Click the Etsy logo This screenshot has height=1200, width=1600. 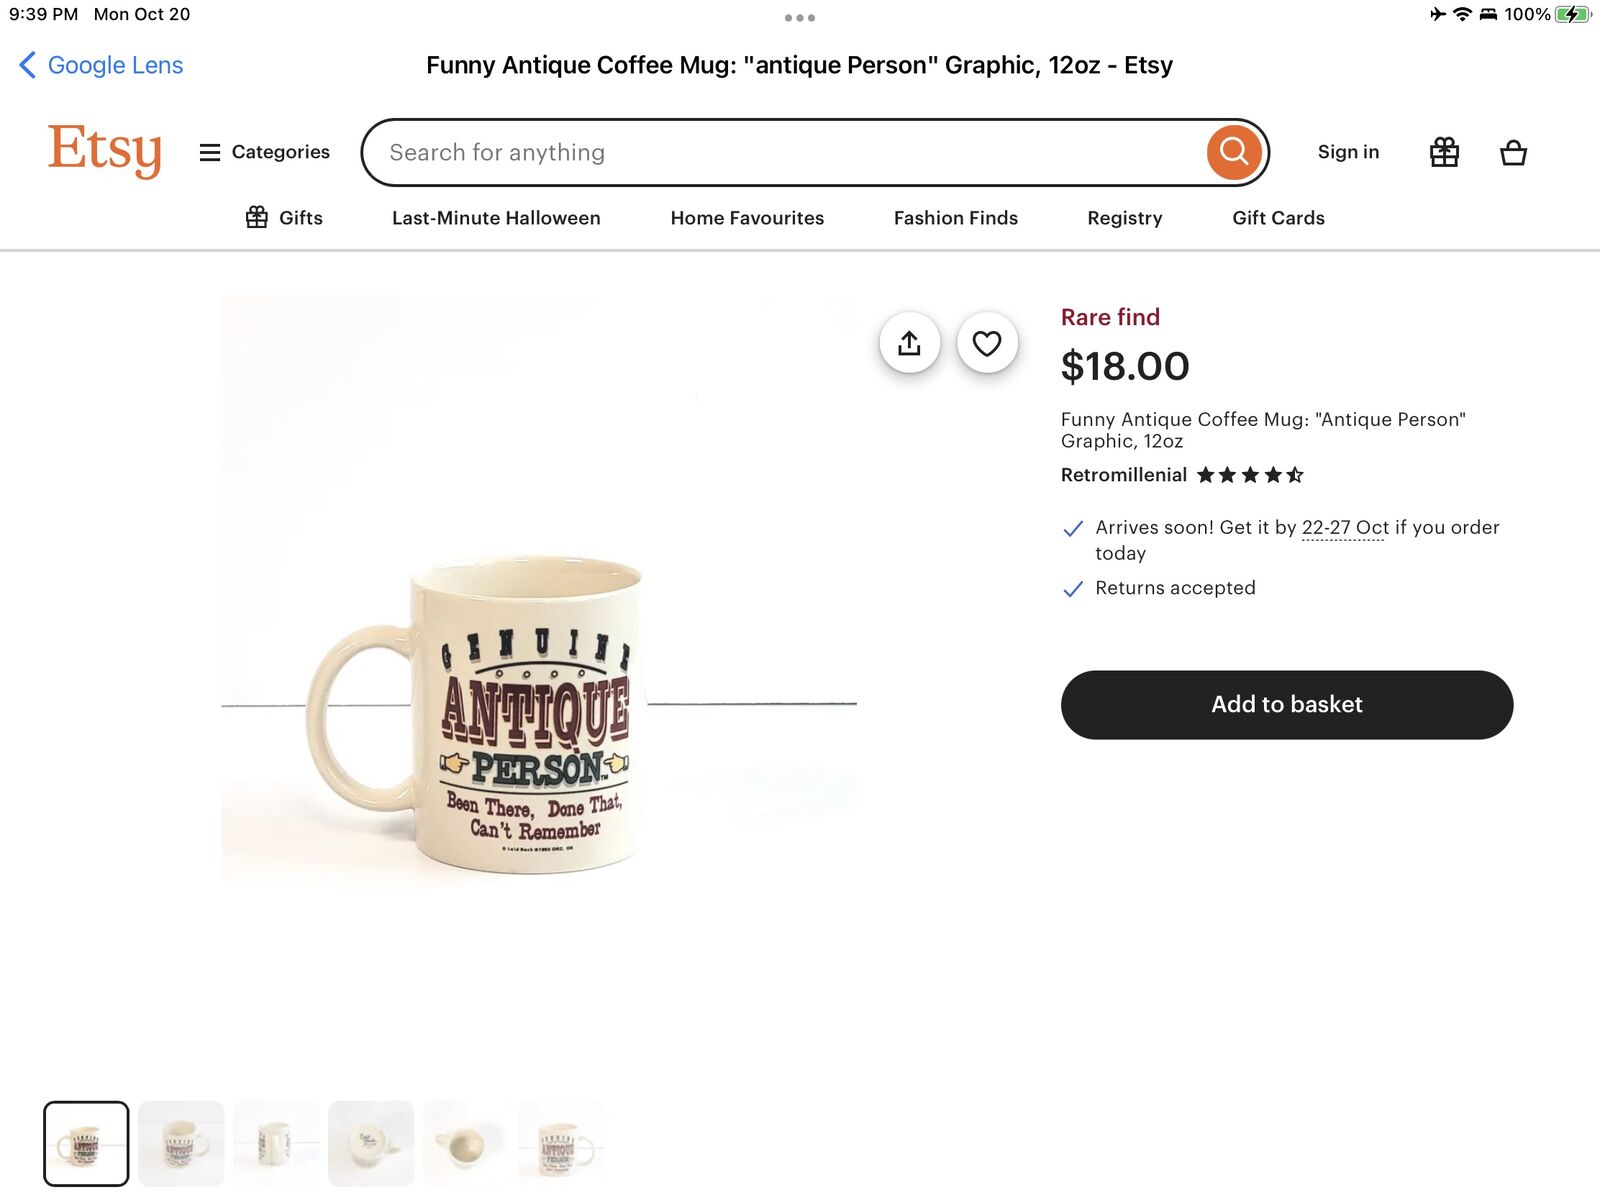pyautogui.click(x=105, y=150)
